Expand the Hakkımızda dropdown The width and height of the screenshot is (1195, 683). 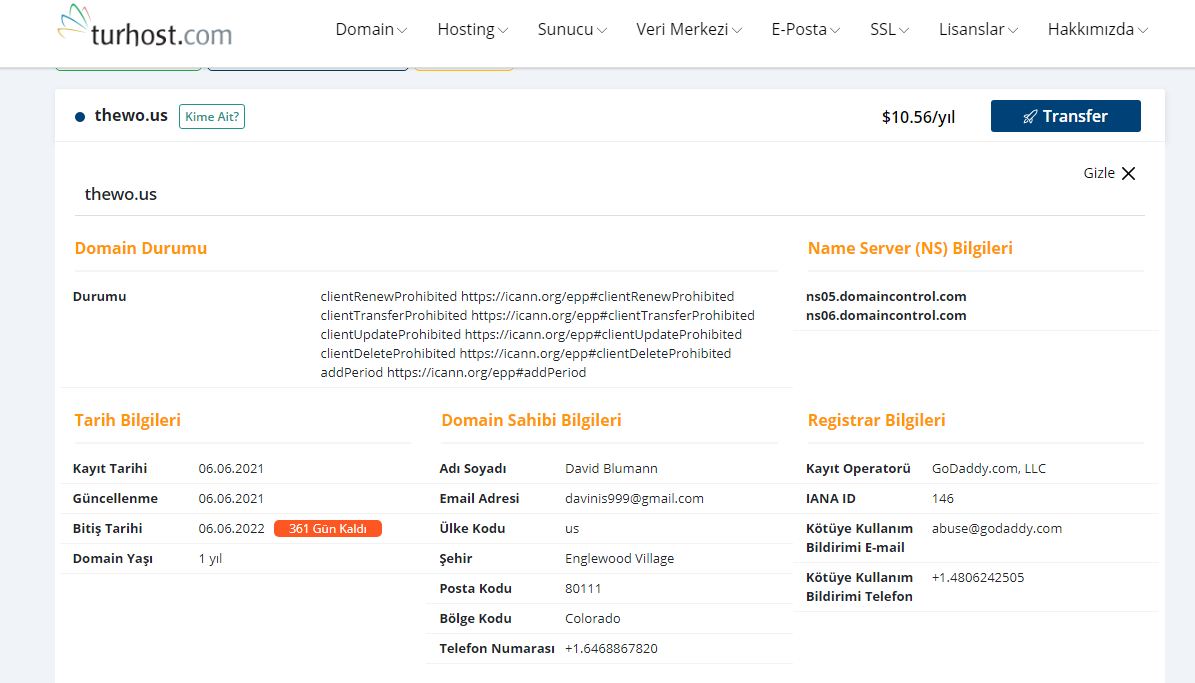pyautogui.click(x=1097, y=30)
